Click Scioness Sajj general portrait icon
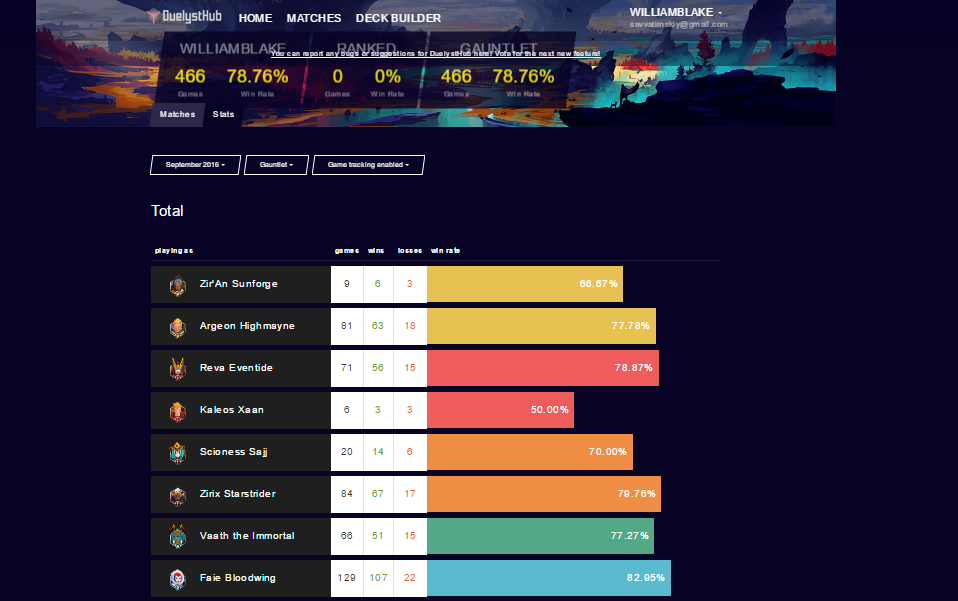The image size is (958, 601). point(178,453)
